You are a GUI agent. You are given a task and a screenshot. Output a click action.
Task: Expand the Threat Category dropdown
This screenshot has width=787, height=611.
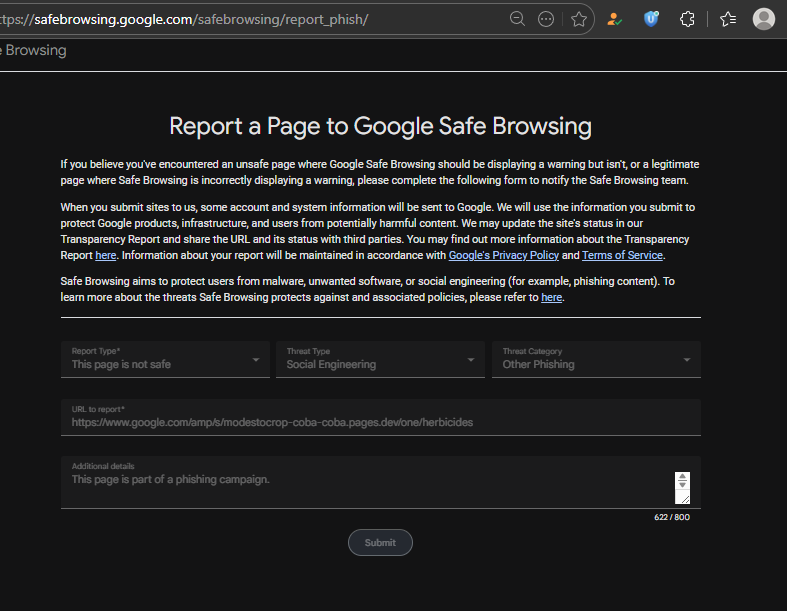596,359
